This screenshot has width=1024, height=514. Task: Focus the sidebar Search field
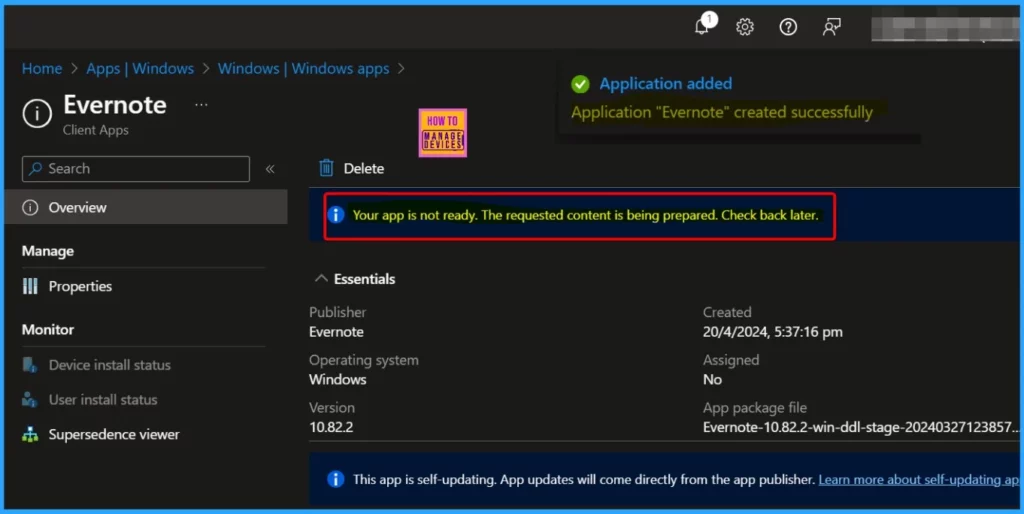(x=136, y=169)
